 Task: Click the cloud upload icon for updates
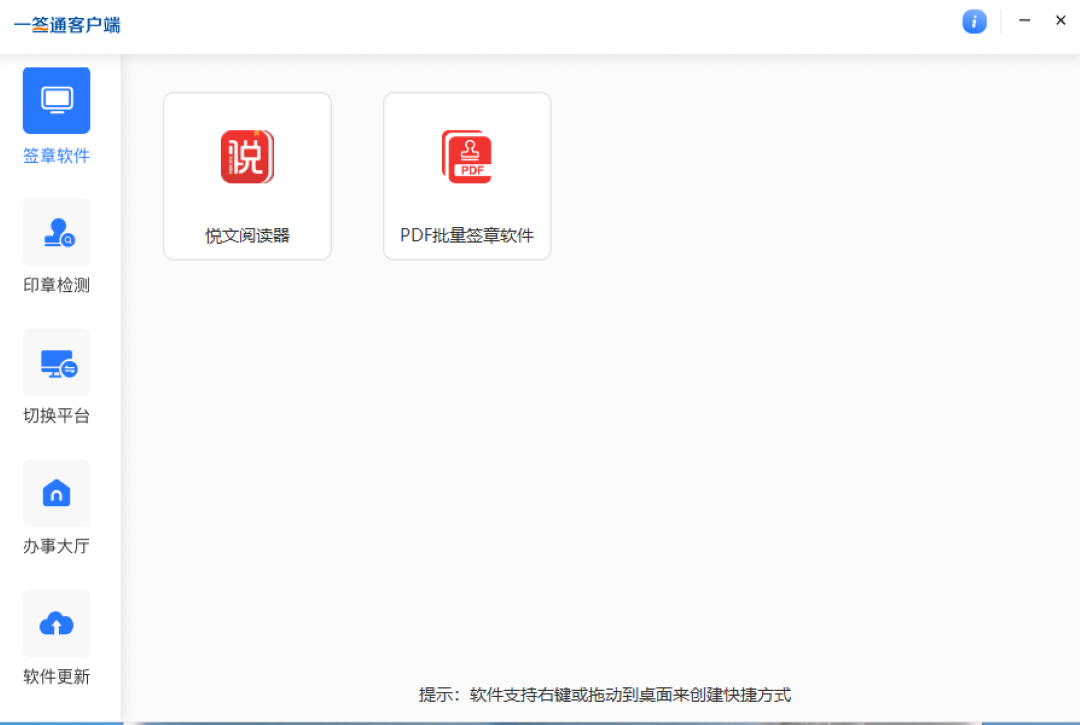[x=56, y=623]
